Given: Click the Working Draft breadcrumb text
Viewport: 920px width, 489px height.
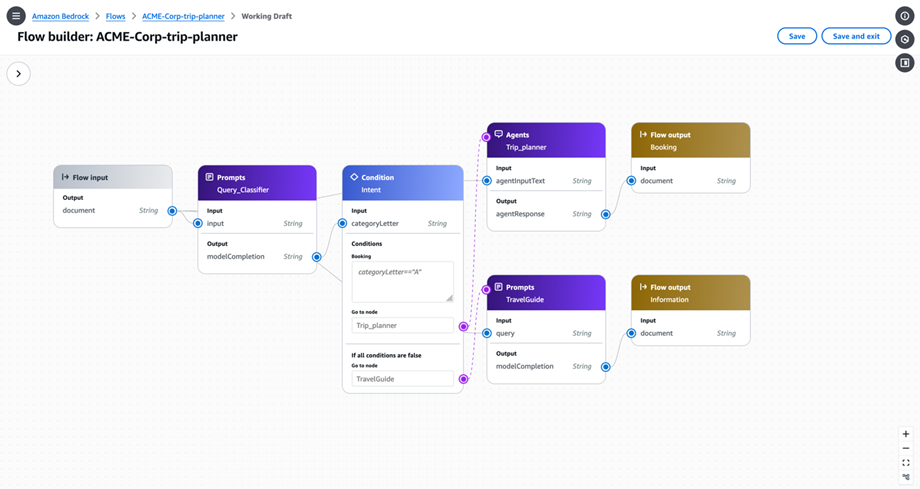Looking at the screenshot, I should coord(266,16).
